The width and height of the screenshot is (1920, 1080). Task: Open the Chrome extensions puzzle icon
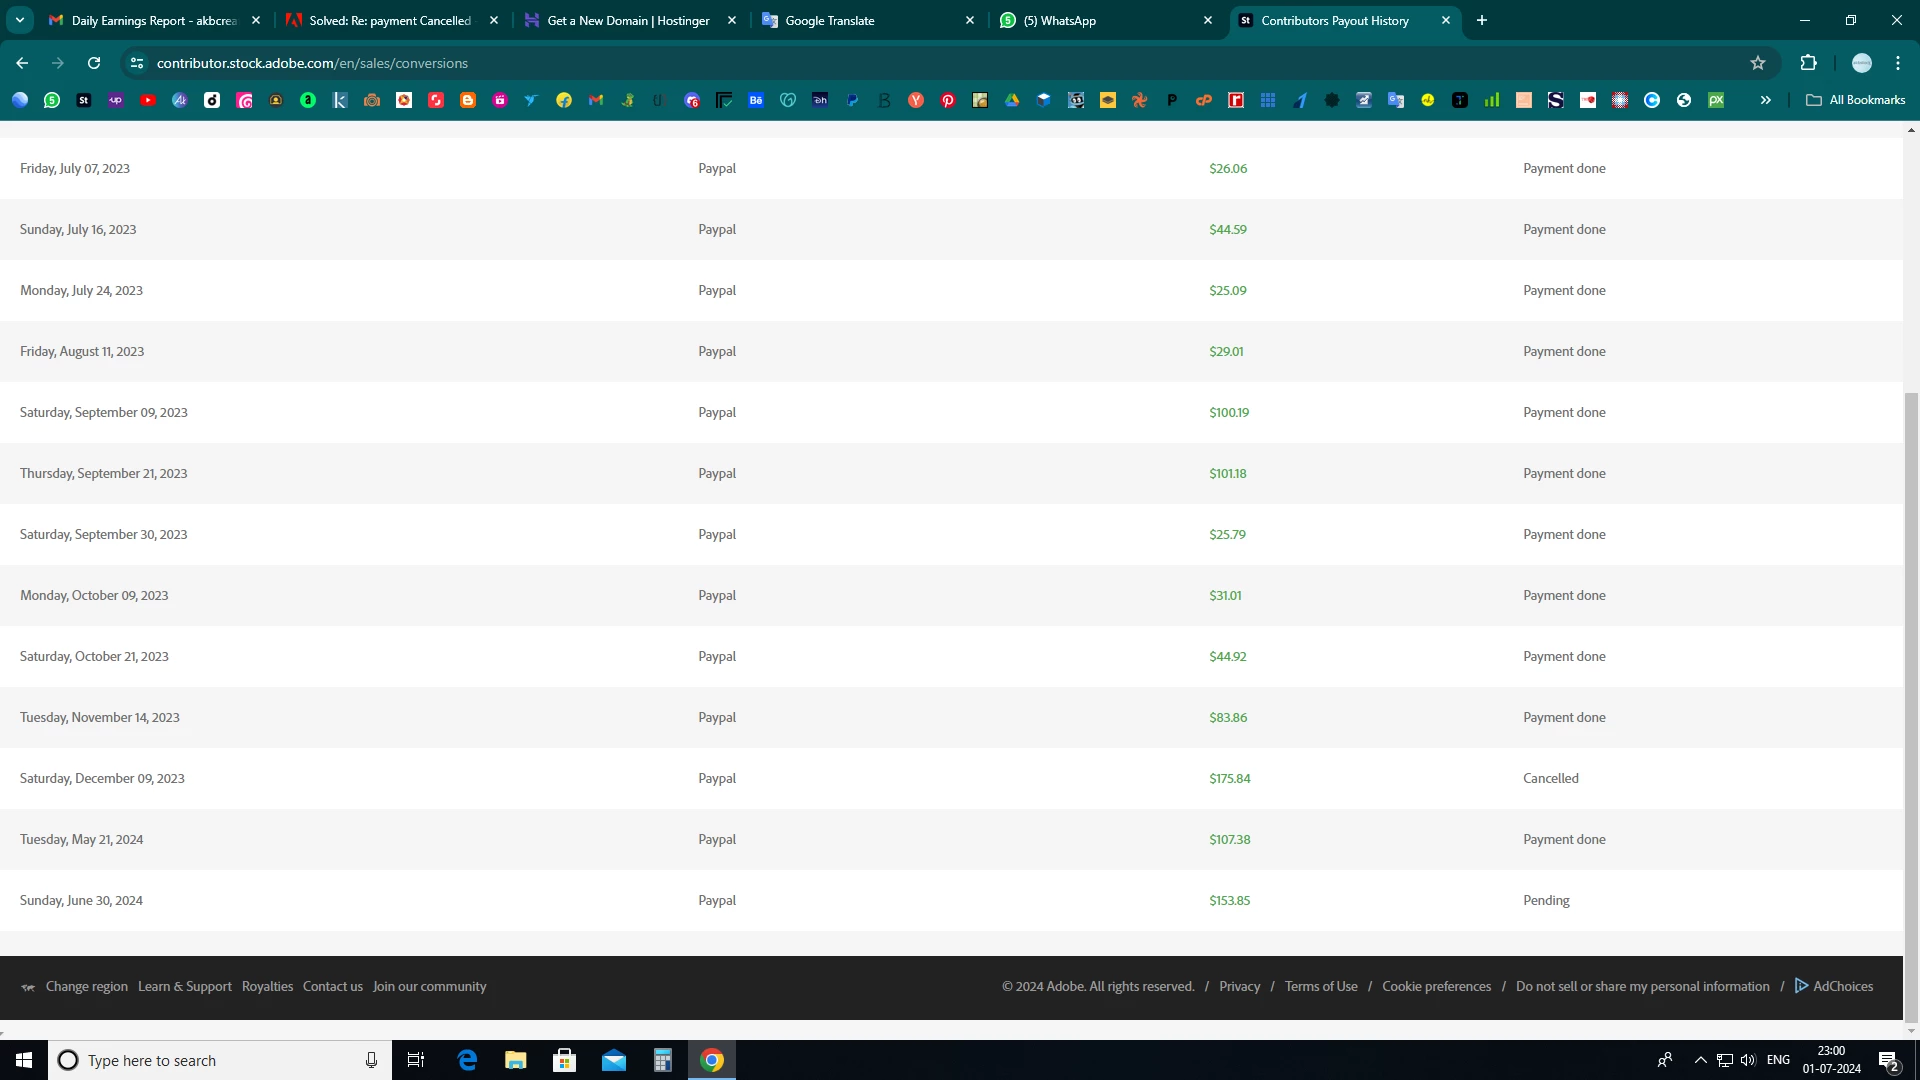[1808, 63]
